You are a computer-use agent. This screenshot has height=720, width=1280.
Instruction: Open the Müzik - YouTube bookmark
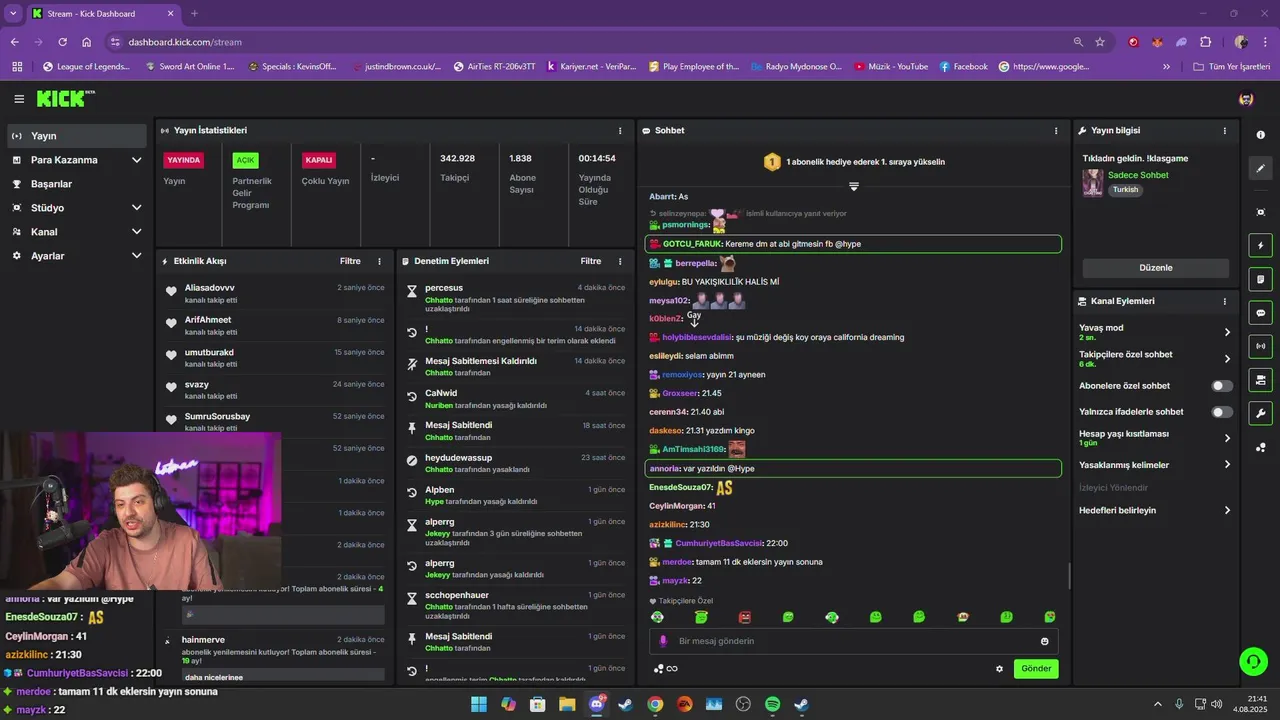tap(889, 67)
